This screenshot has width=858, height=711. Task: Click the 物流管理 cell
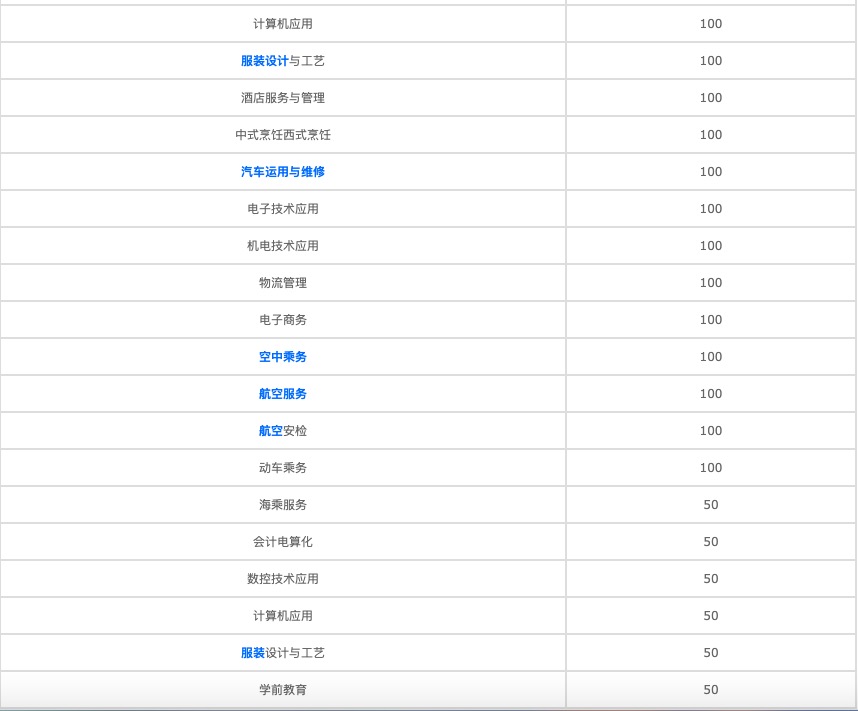pyautogui.click(x=283, y=282)
